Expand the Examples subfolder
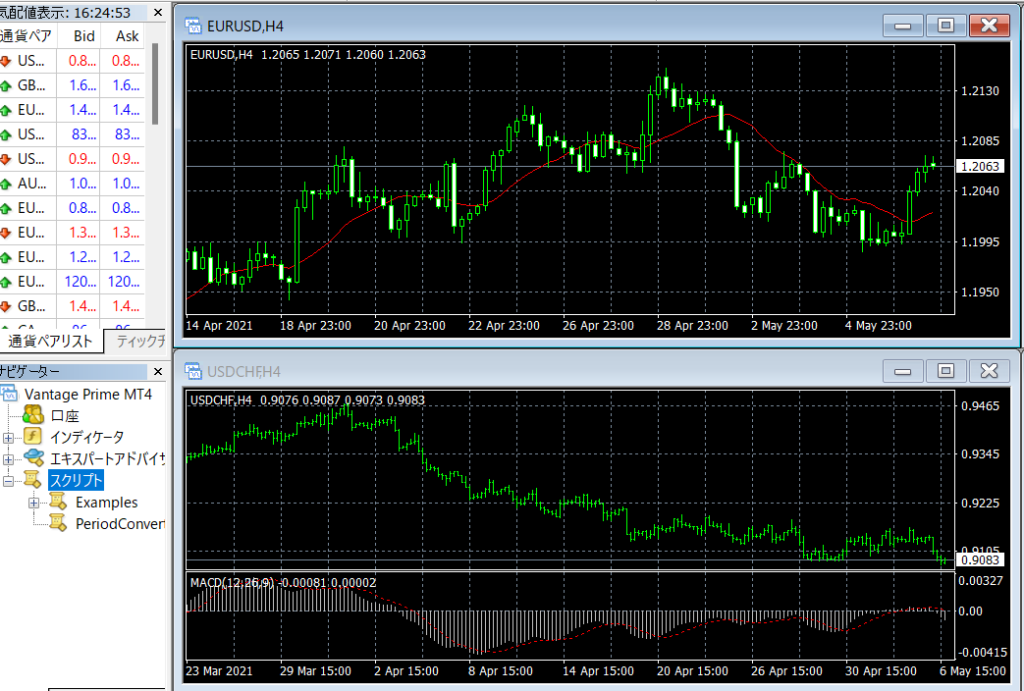Image resolution: width=1024 pixels, height=691 pixels. [35, 502]
